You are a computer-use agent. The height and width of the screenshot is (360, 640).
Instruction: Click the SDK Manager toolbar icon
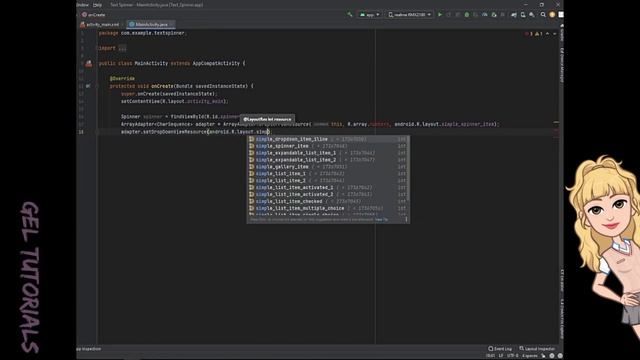coord(532,15)
